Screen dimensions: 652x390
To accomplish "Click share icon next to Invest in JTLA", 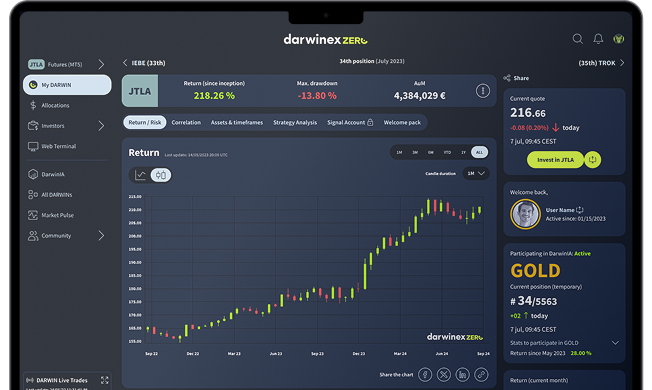I will [x=593, y=160].
